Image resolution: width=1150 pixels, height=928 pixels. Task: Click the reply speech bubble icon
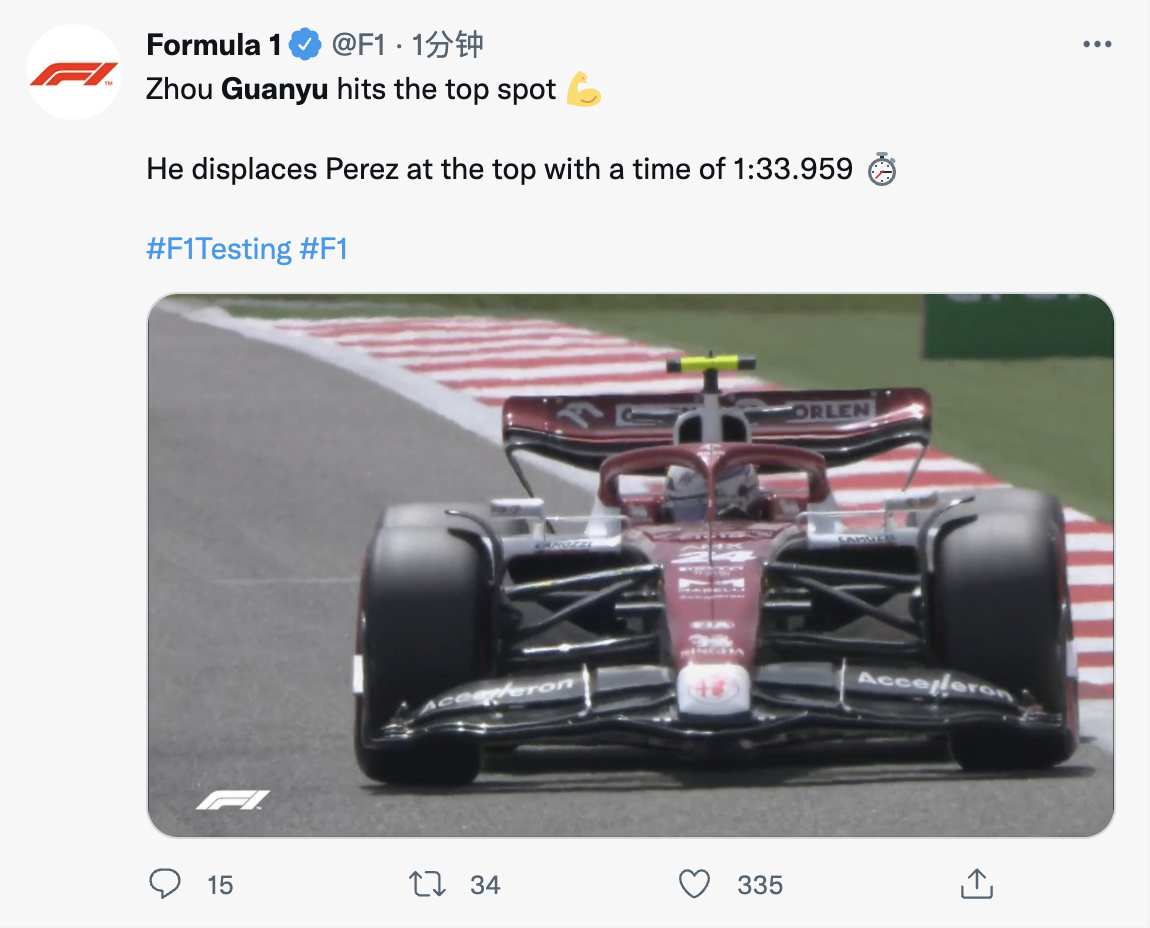click(x=165, y=884)
